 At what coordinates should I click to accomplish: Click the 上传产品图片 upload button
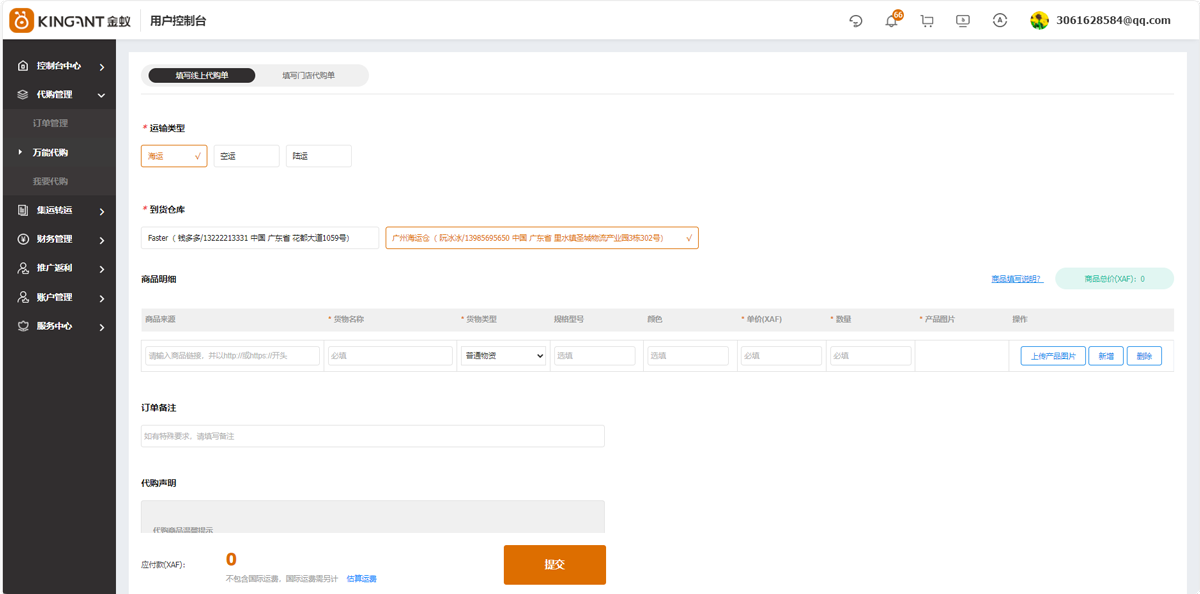click(1053, 356)
